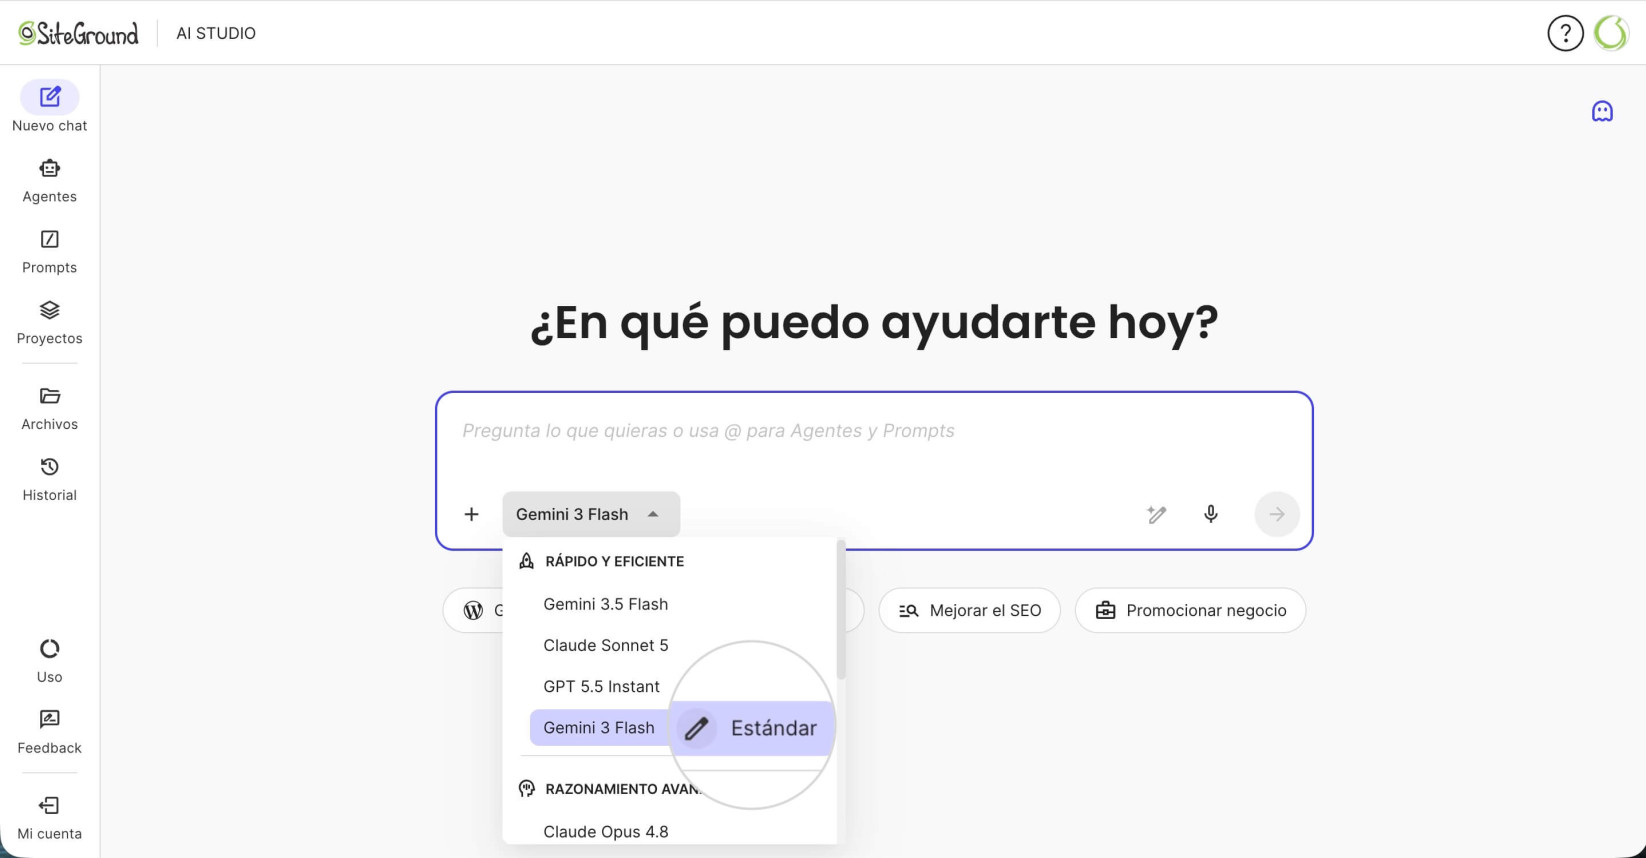Viewport: 1646px width, 858px height.
Task: Click Promocionar negocio suggestion
Action: pos(1190,610)
